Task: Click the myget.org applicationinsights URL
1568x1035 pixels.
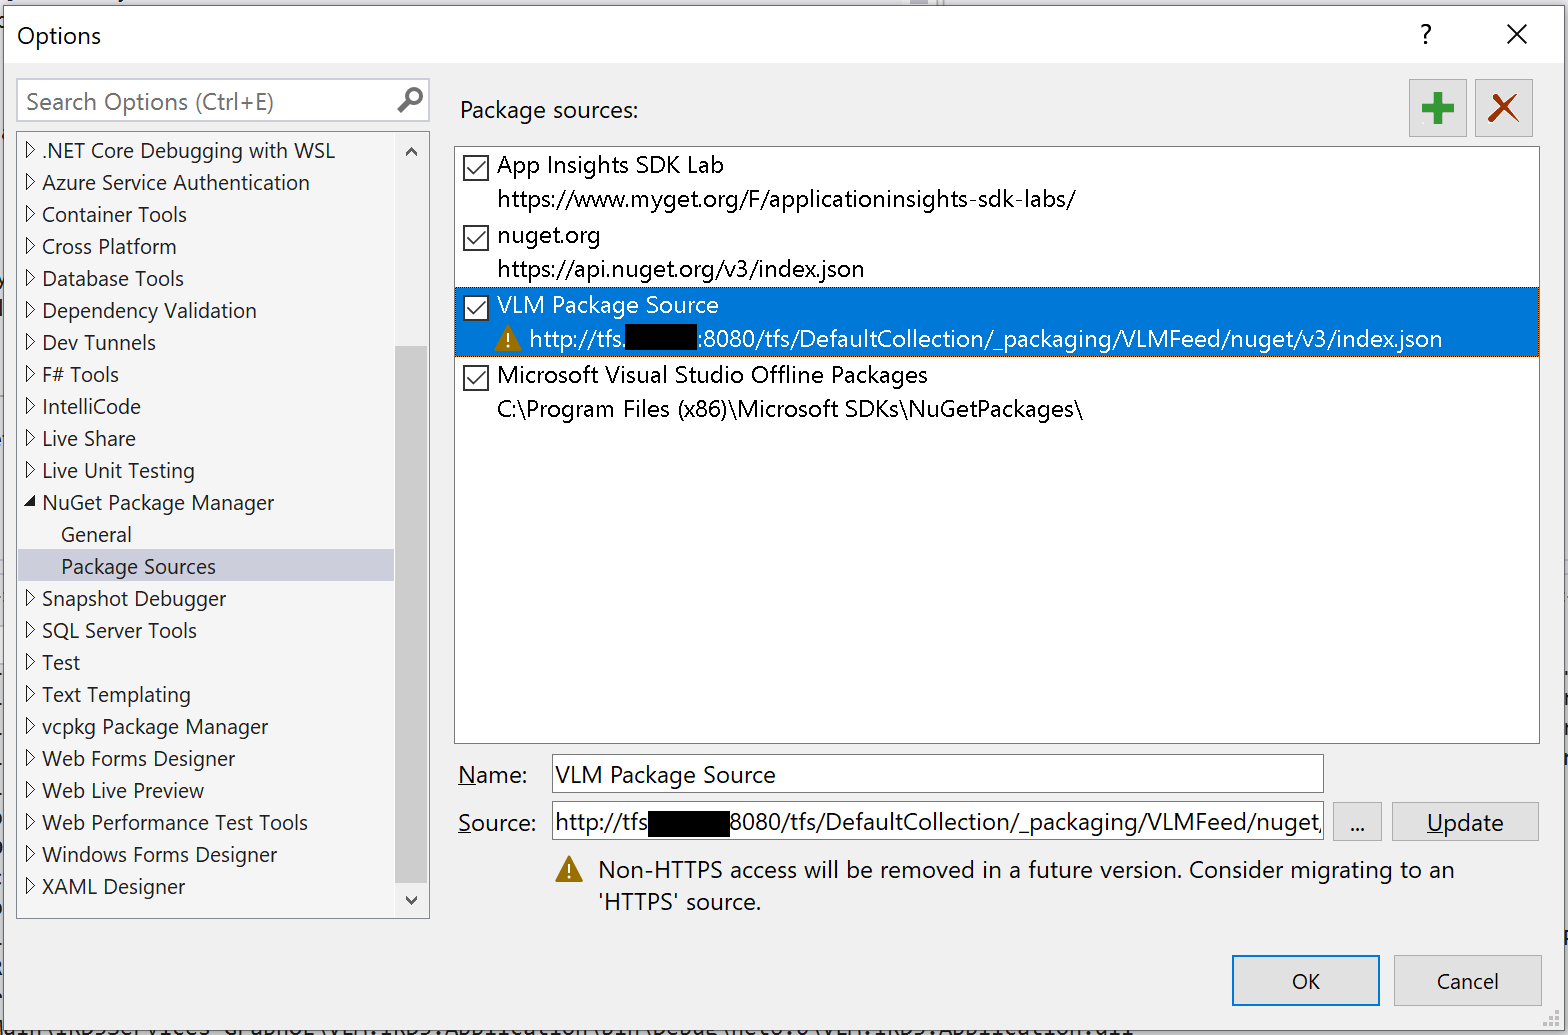Action: 786,199
